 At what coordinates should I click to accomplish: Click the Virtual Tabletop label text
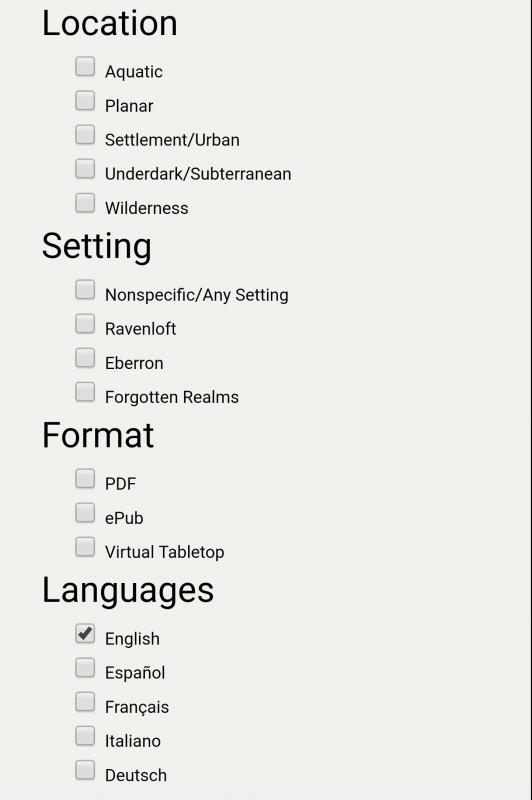[165, 552]
